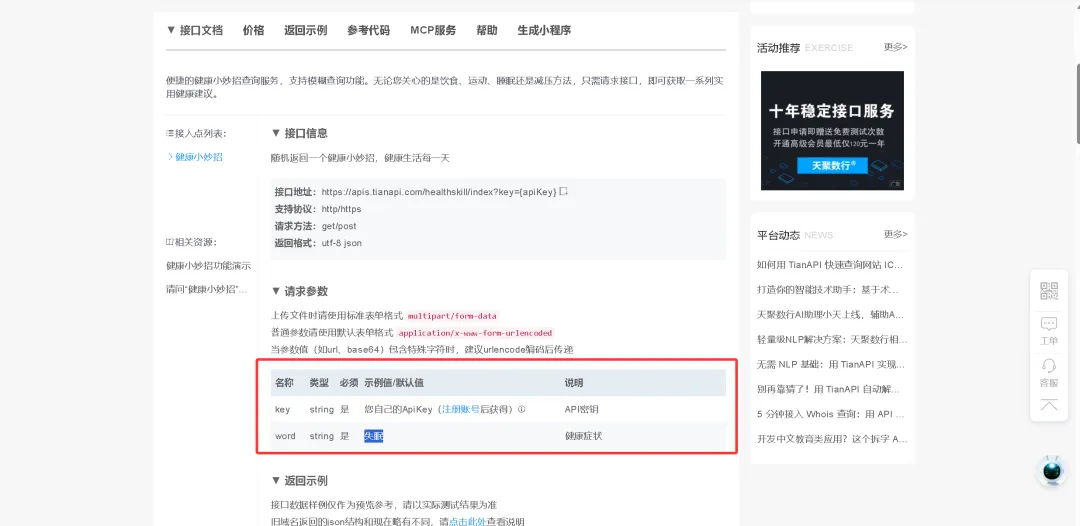Click the get/post request method value
Viewport: 1080px width, 526px height.
pos(339,226)
